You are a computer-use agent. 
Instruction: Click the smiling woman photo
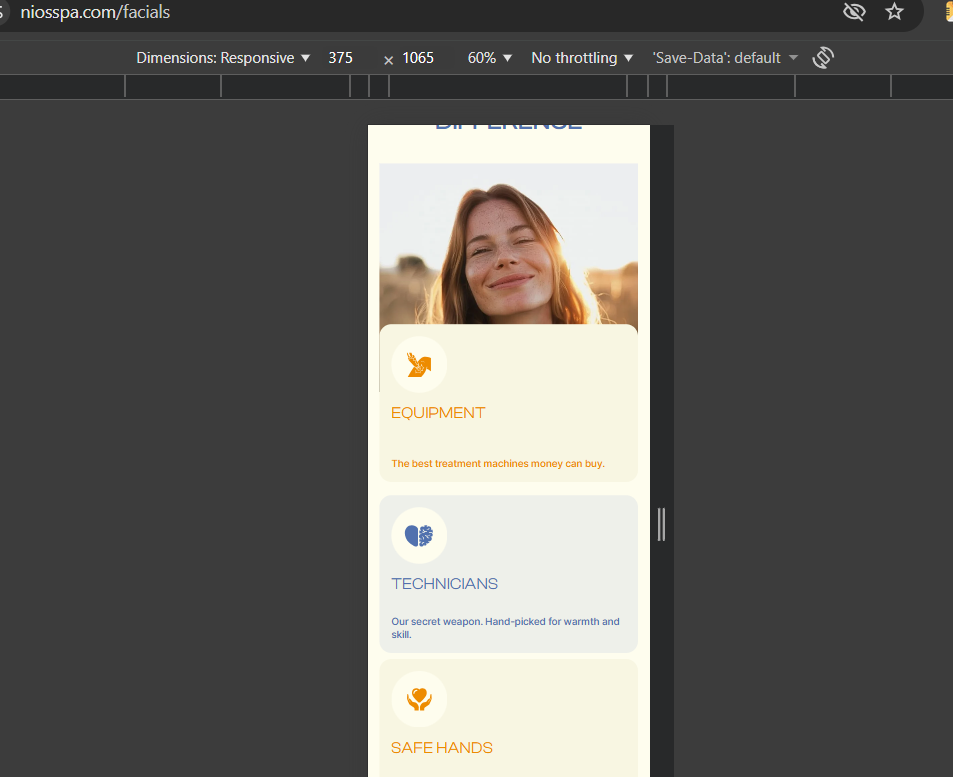508,244
